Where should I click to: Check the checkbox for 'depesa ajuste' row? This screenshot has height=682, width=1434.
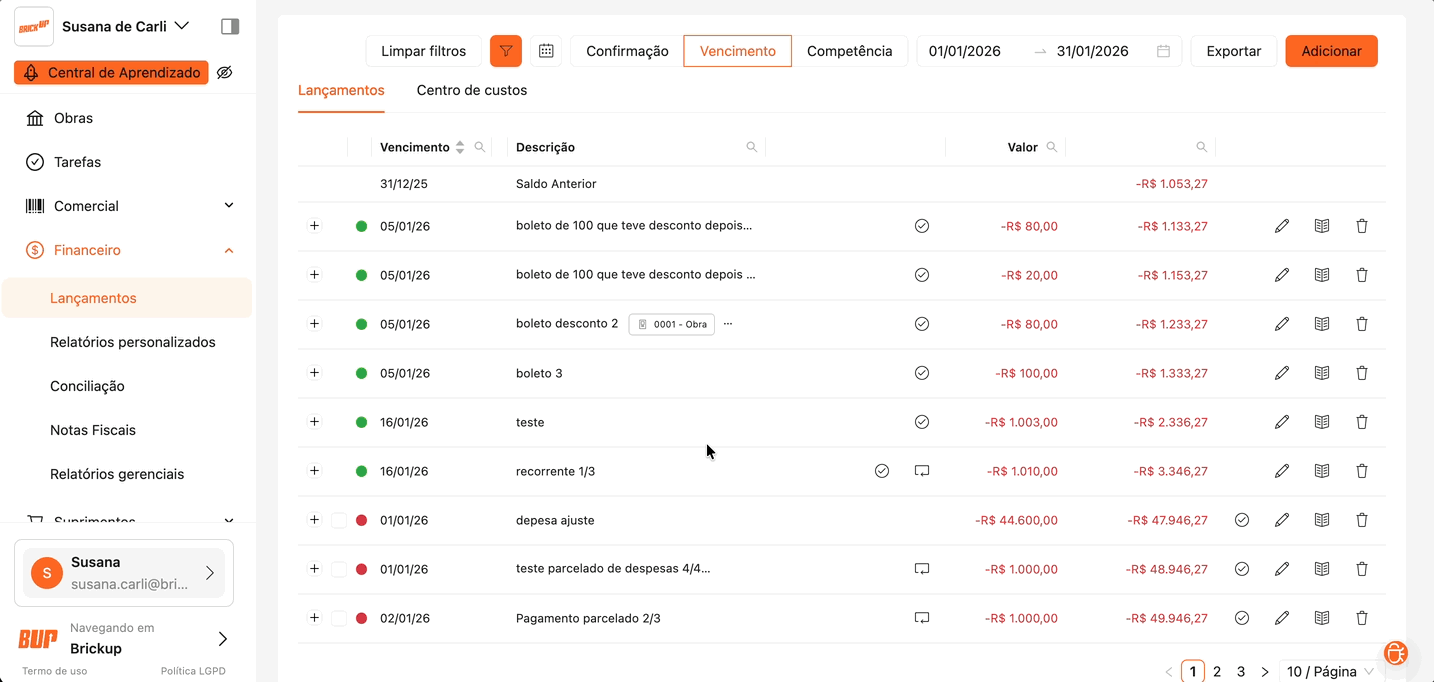point(339,520)
